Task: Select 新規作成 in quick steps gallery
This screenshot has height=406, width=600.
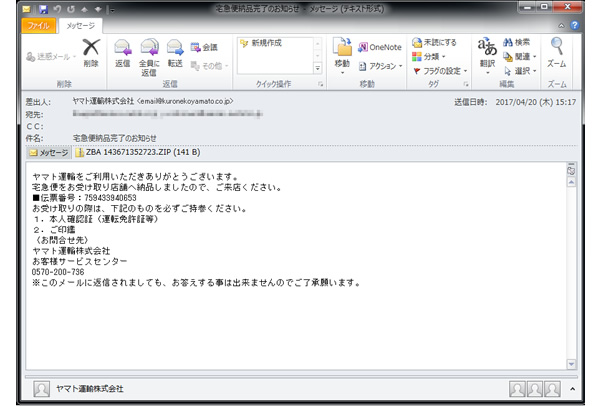Action: pos(261,43)
